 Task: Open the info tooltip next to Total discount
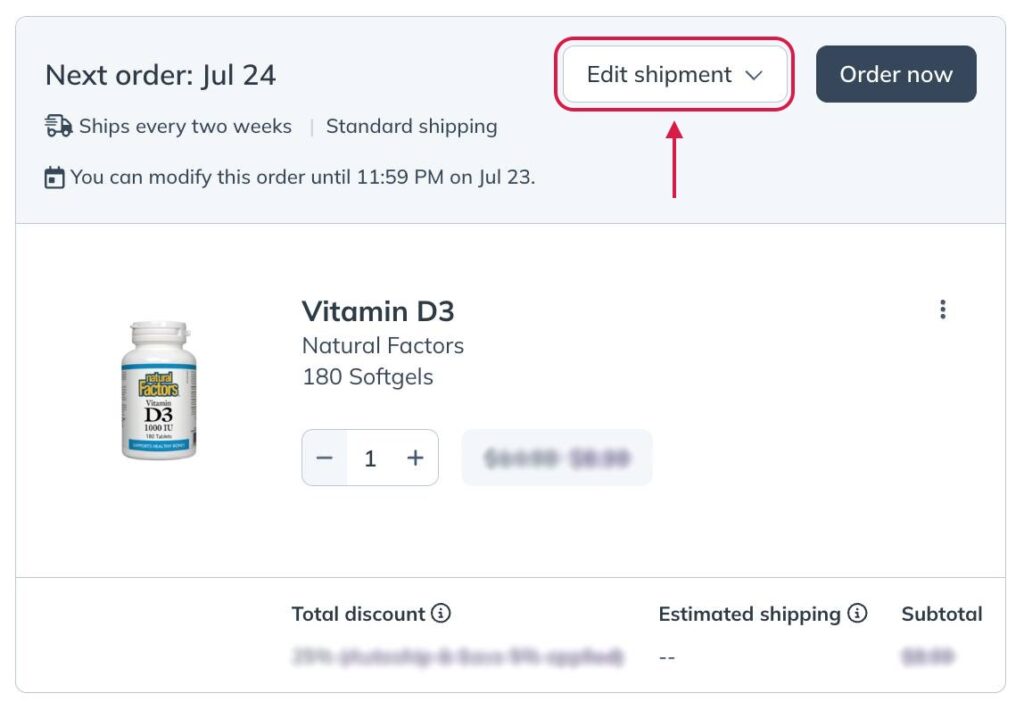tap(440, 614)
